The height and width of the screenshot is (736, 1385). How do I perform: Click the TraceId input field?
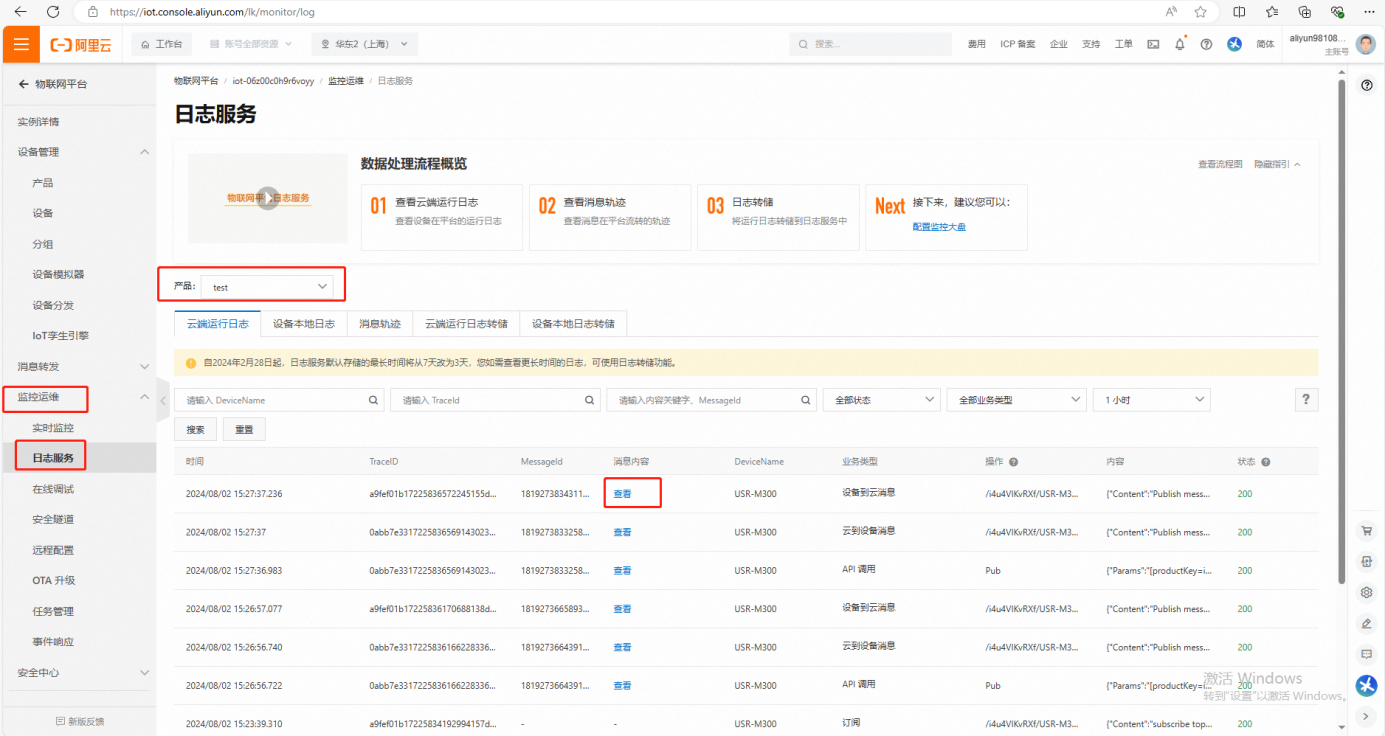click(x=485, y=400)
